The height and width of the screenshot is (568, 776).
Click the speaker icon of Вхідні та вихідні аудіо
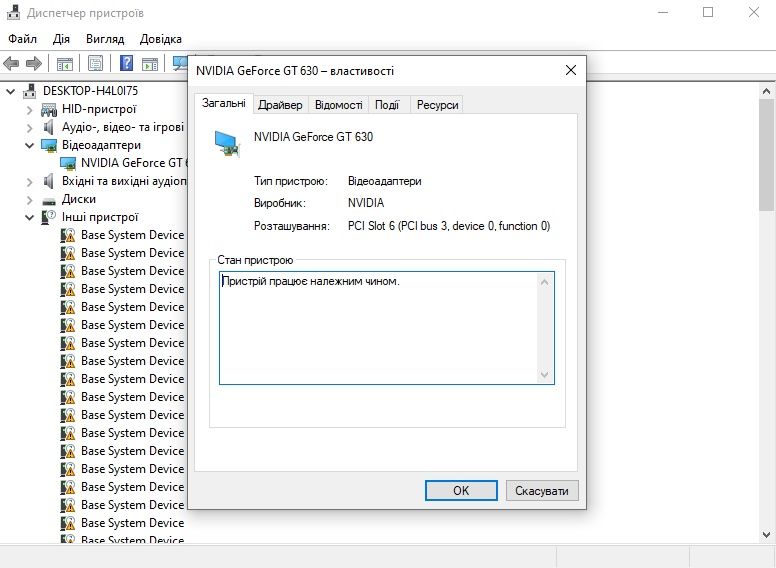(48, 181)
